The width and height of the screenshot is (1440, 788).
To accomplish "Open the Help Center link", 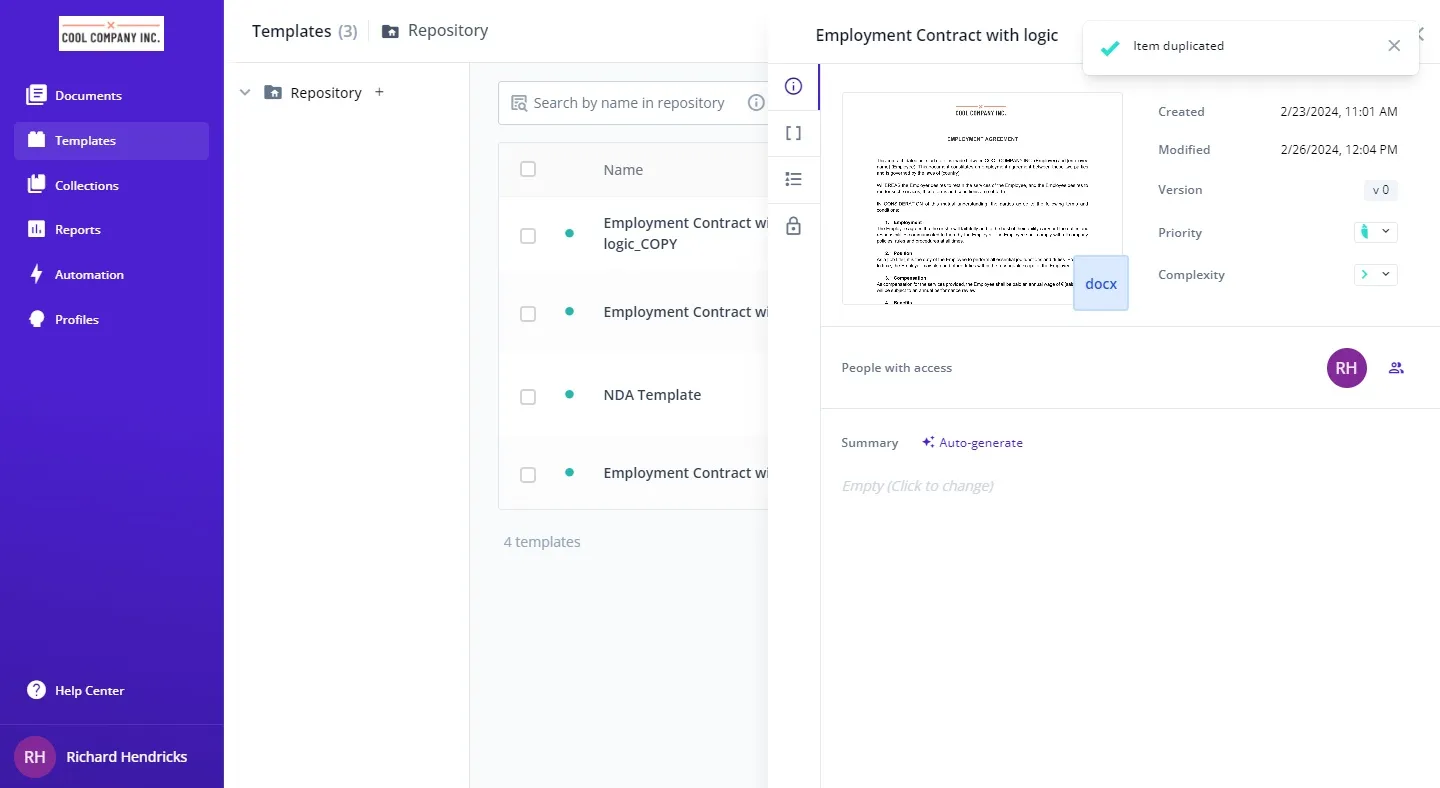I will [89, 691].
